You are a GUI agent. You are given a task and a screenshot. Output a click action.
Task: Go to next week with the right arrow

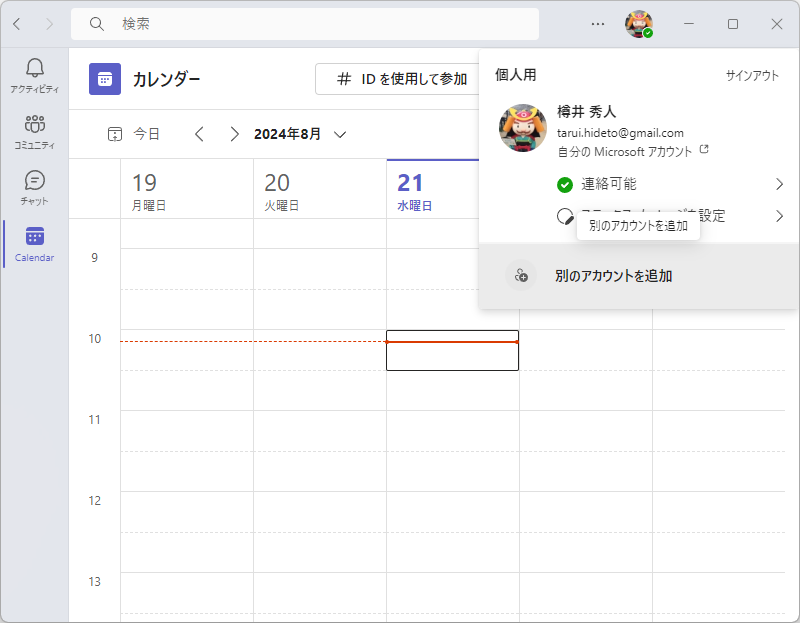234,133
